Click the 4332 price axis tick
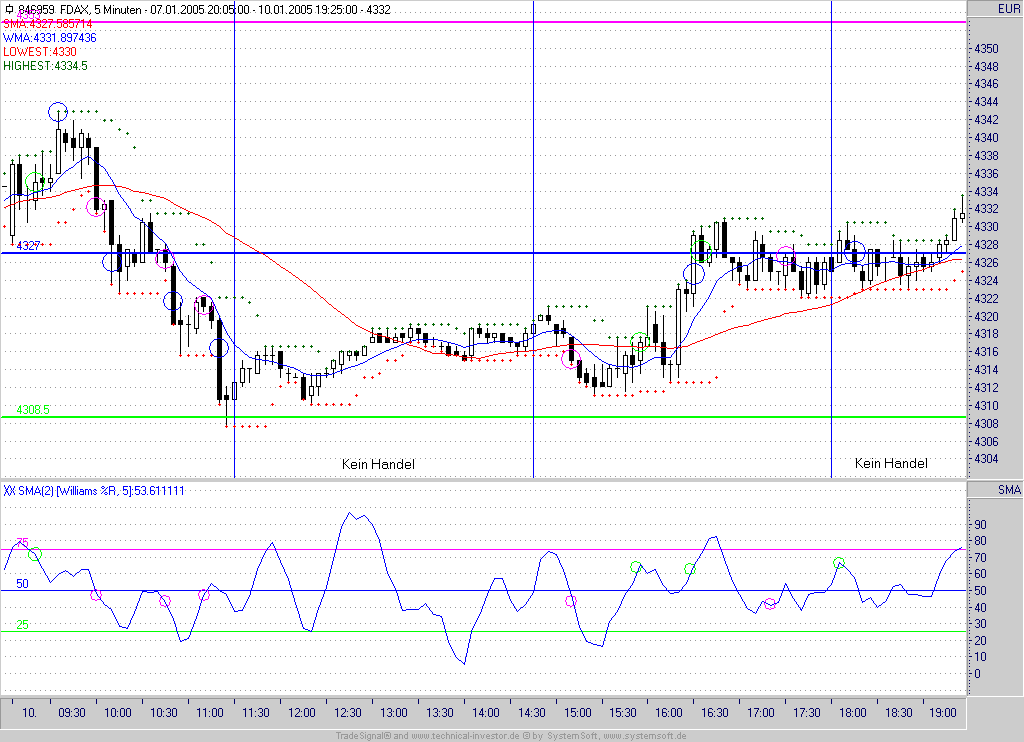Viewport: 1024px width, 742px height. (x=986, y=209)
